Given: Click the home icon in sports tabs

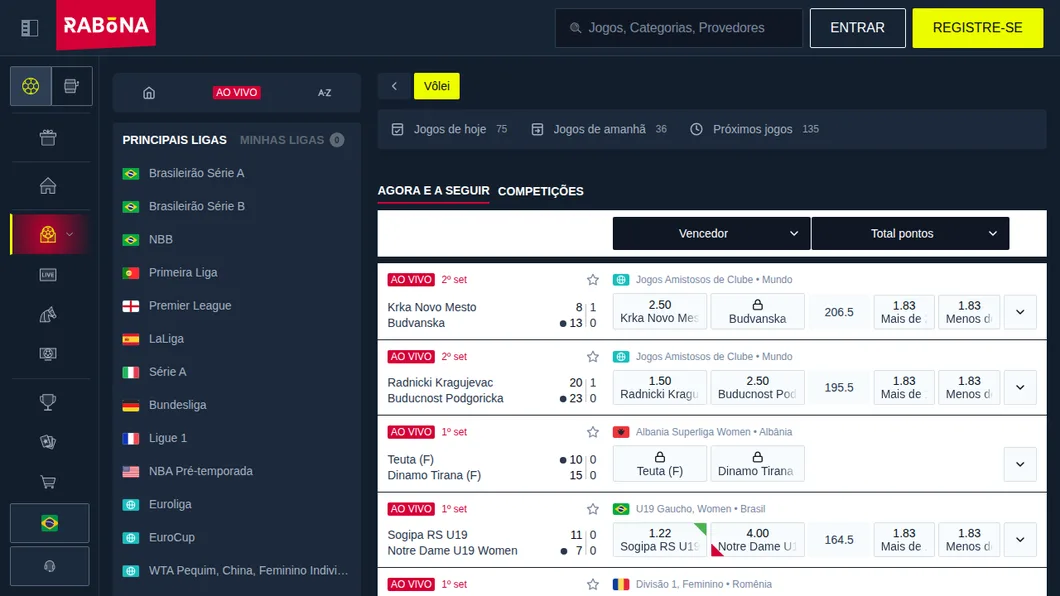Looking at the screenshot, I should (x=149, y=93).
